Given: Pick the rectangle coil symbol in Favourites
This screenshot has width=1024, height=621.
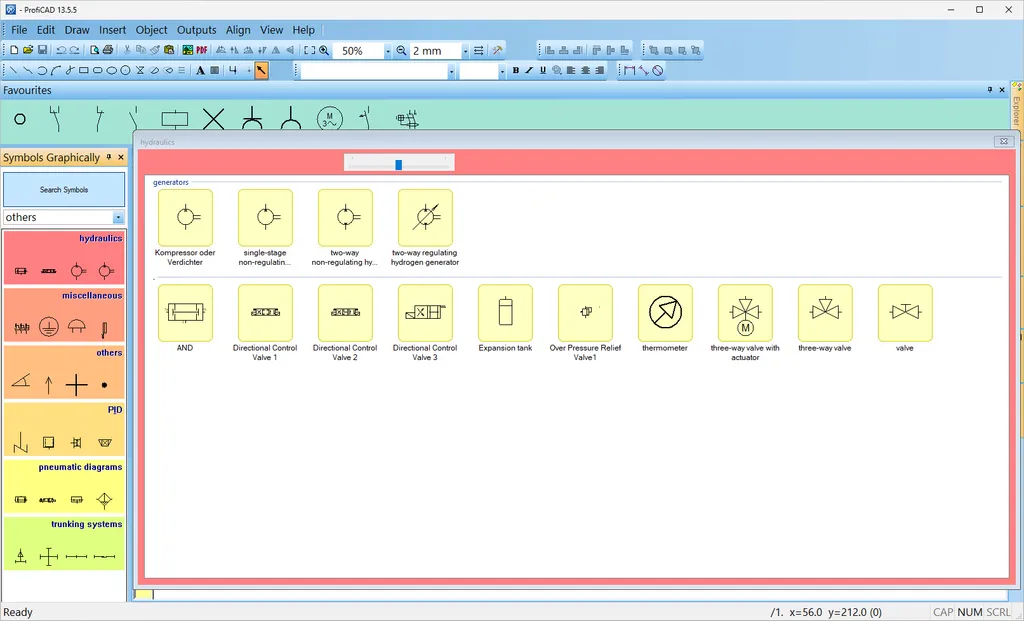Looking at the screenshot, I should pos(174,119).
